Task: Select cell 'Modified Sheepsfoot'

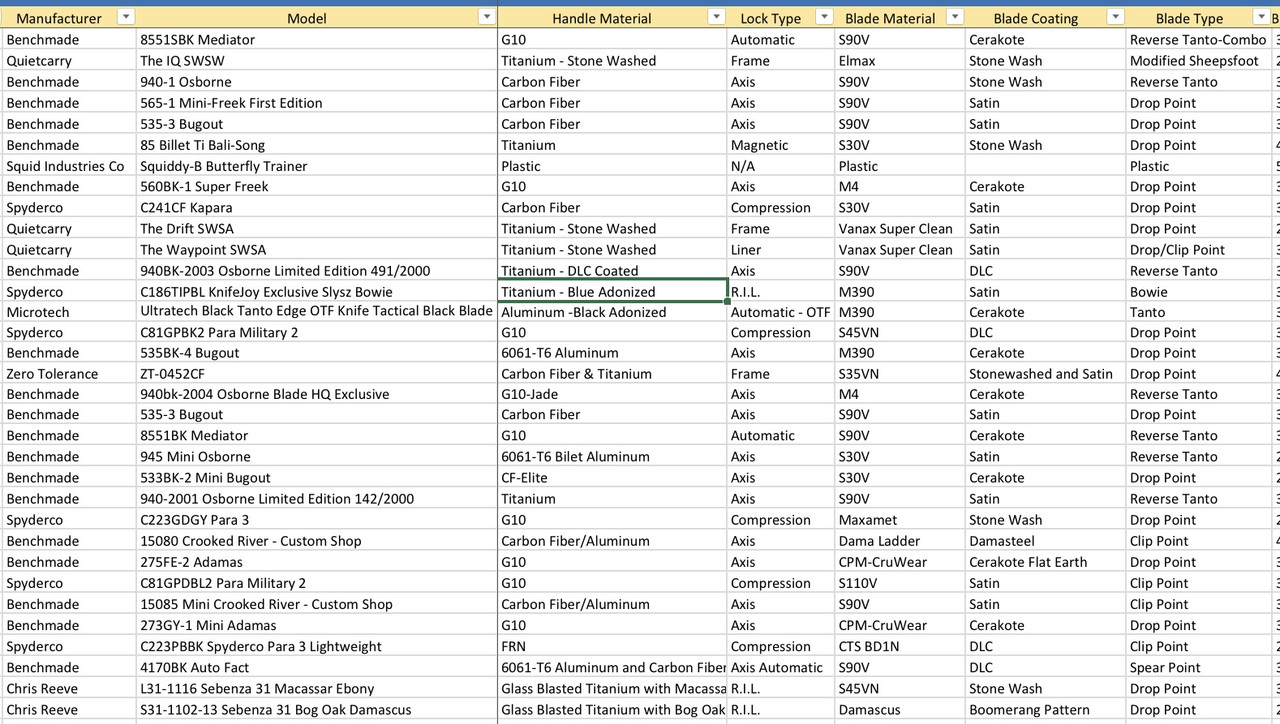Action: click(1200, 61)
